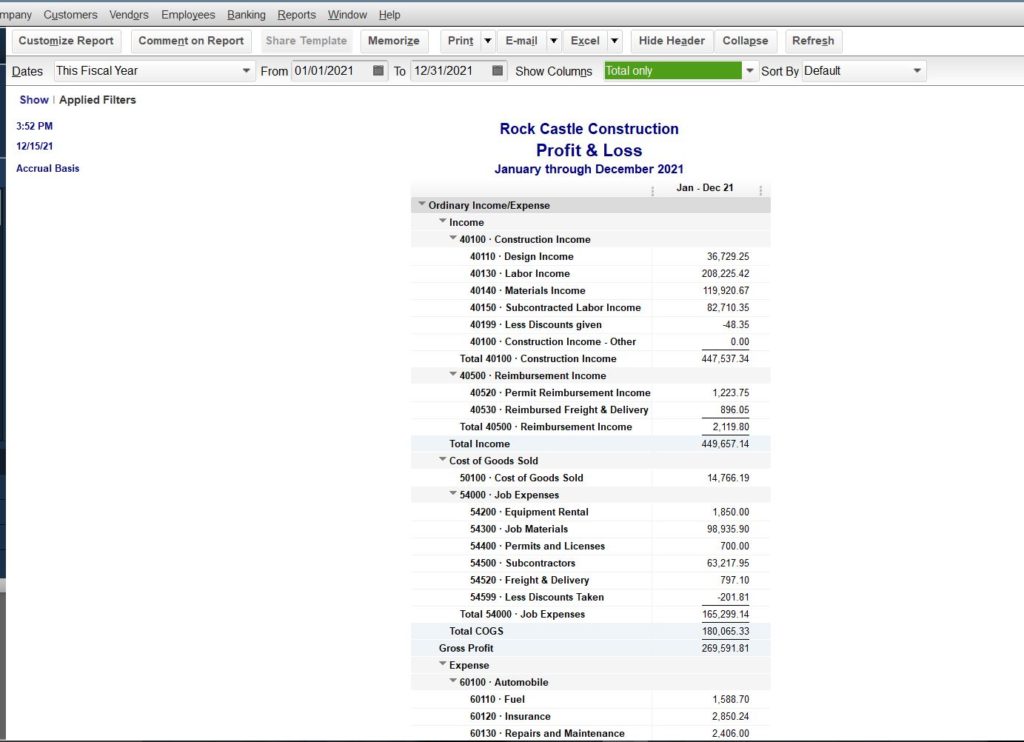Click the Gross Profit amount 269,591.81
Screen dimensions: 1024x742
point(726,649)
